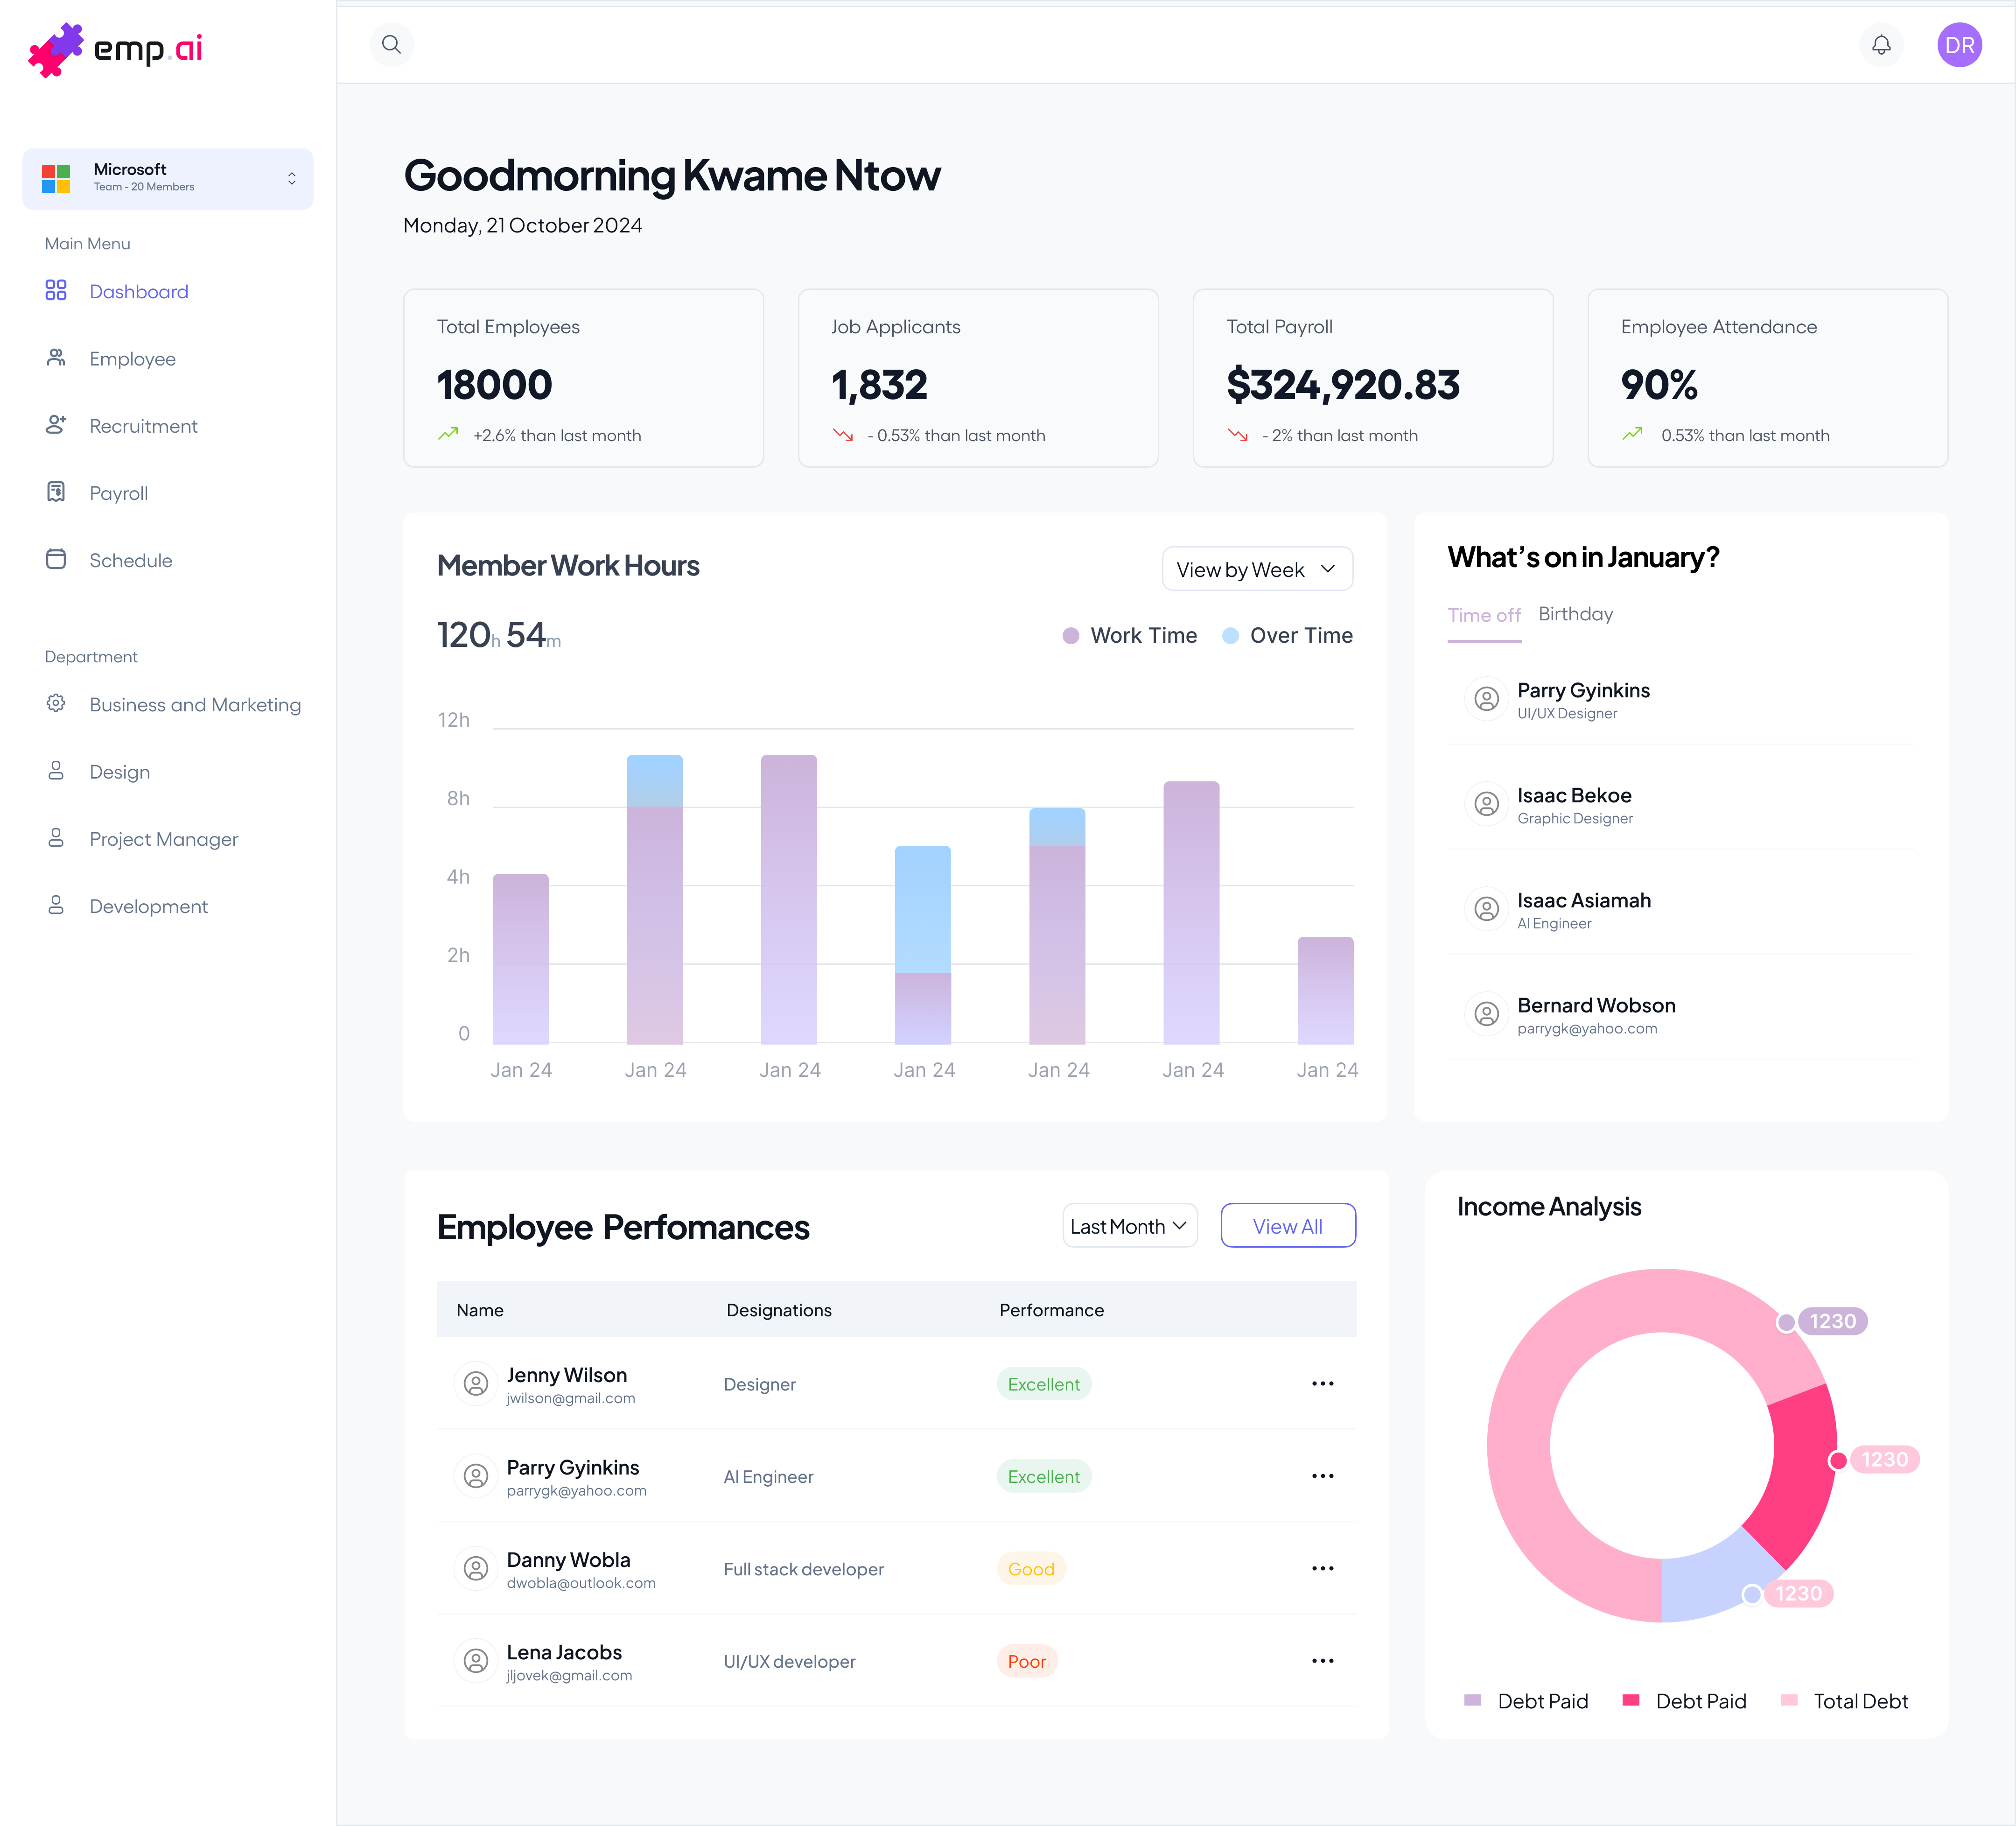Click the Total Payroll stat card

(1372, 378)
